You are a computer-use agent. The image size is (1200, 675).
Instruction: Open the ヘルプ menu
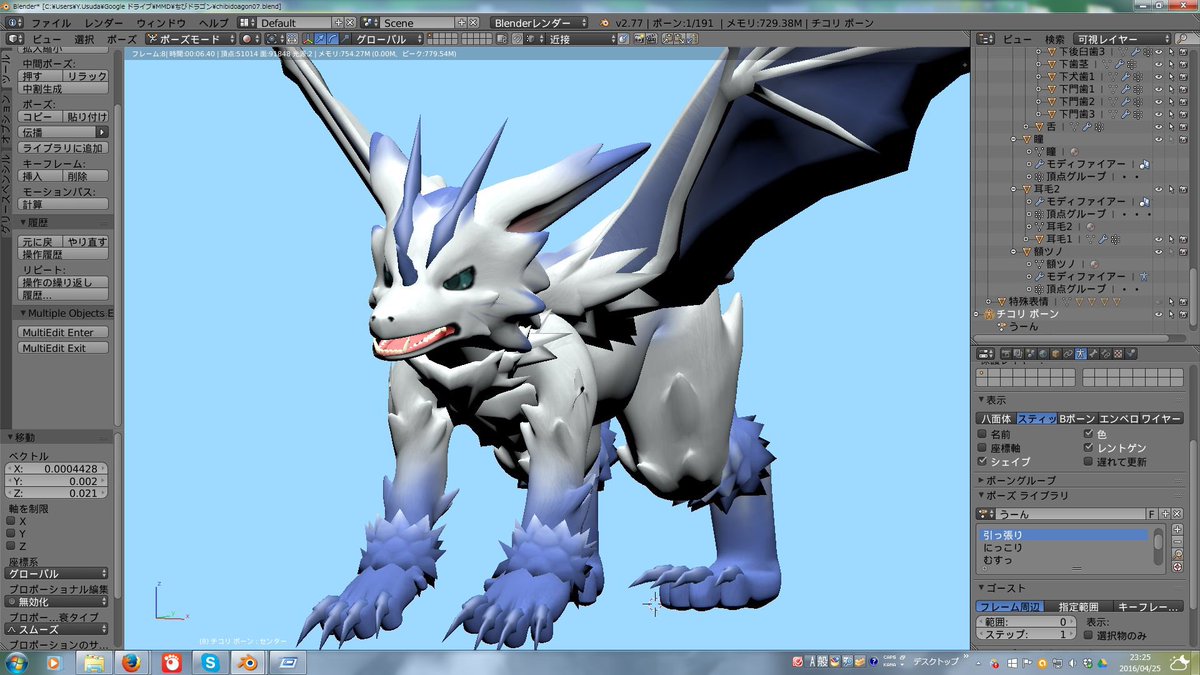point(213,22)
